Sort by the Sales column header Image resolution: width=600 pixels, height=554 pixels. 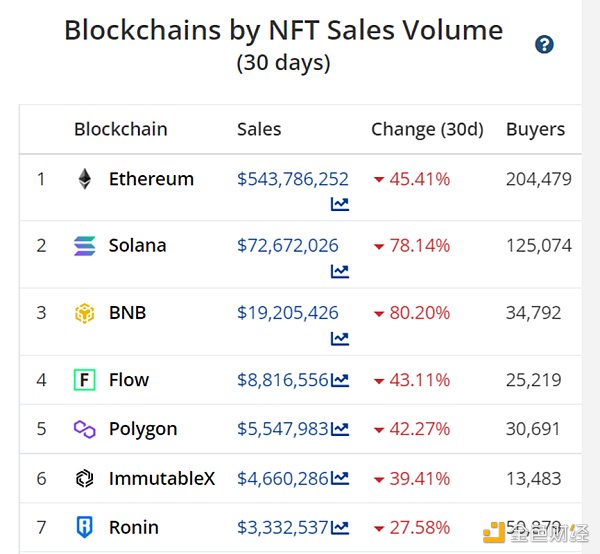coord(259,129)
